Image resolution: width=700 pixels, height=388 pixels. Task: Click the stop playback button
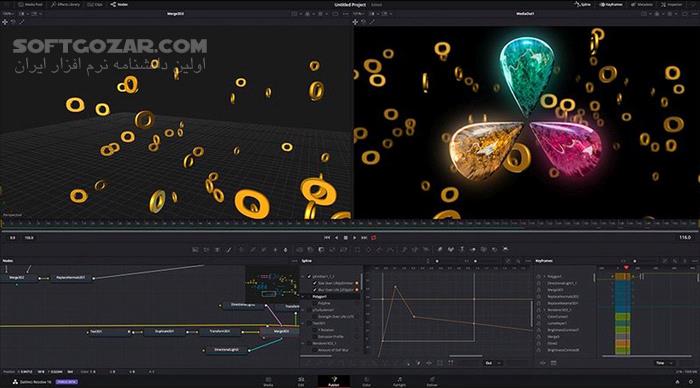346,238
